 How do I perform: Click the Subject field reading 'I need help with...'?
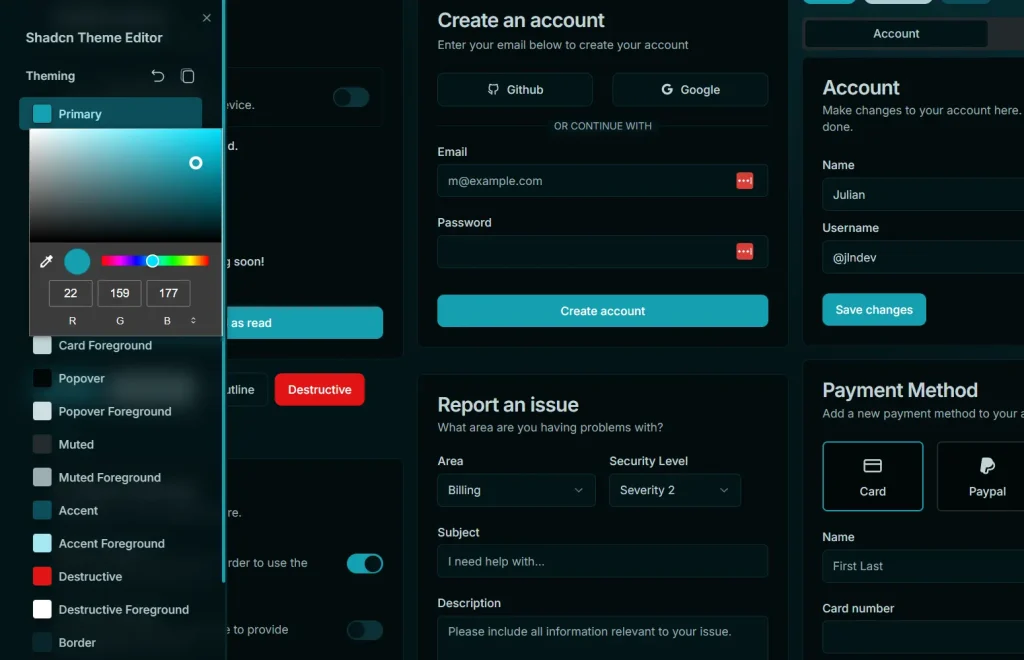click(602, 561)
